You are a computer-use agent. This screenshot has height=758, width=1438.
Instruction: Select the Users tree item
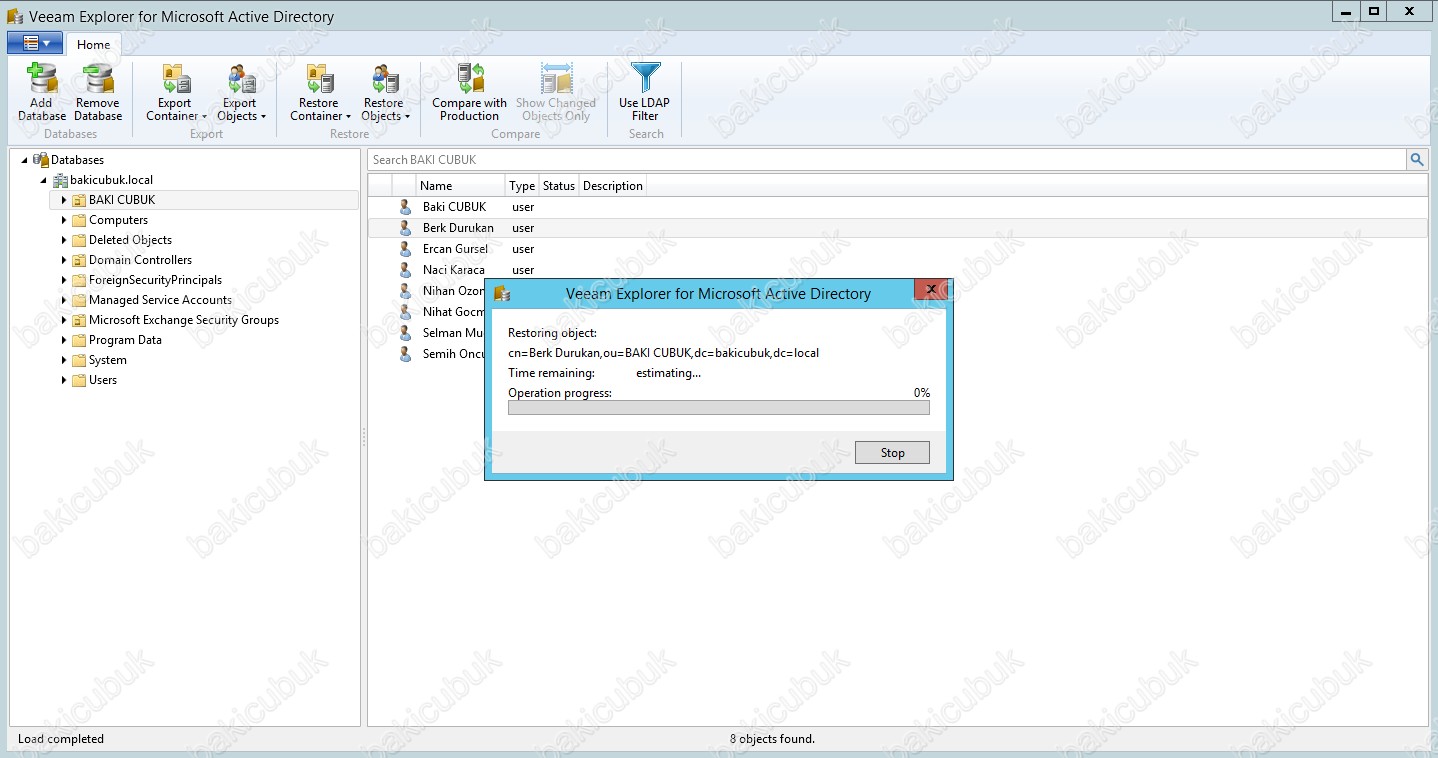pyautogui.click(x=103, y=380)
